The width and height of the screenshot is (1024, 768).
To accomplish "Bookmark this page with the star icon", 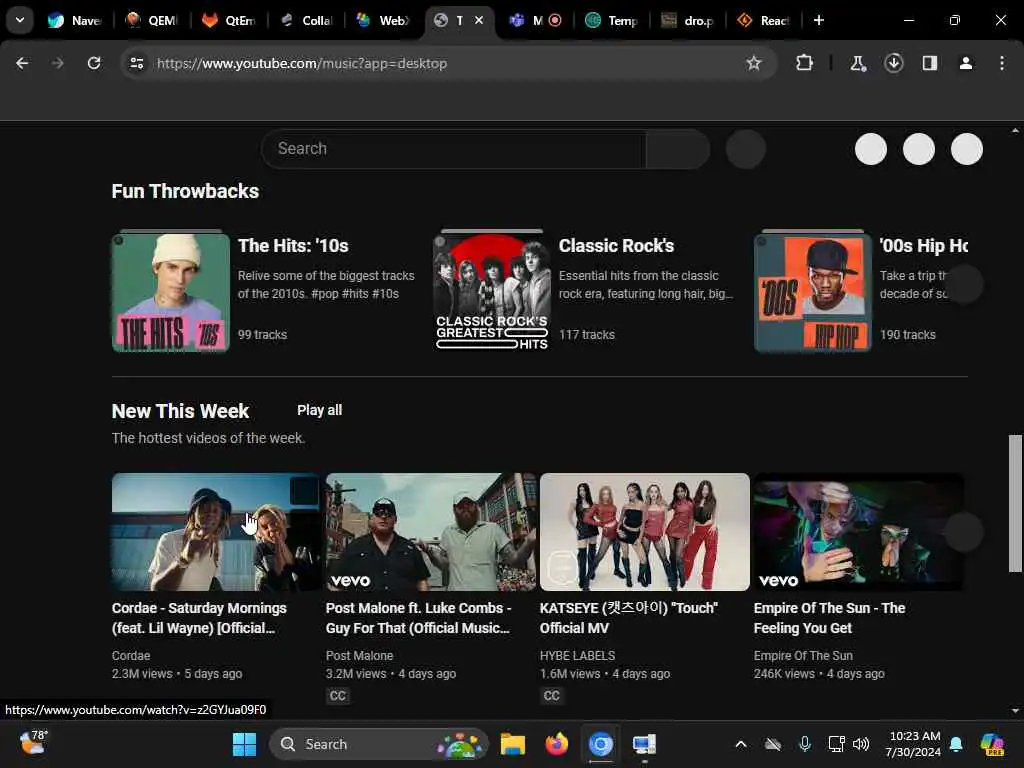I will point(754,63).
